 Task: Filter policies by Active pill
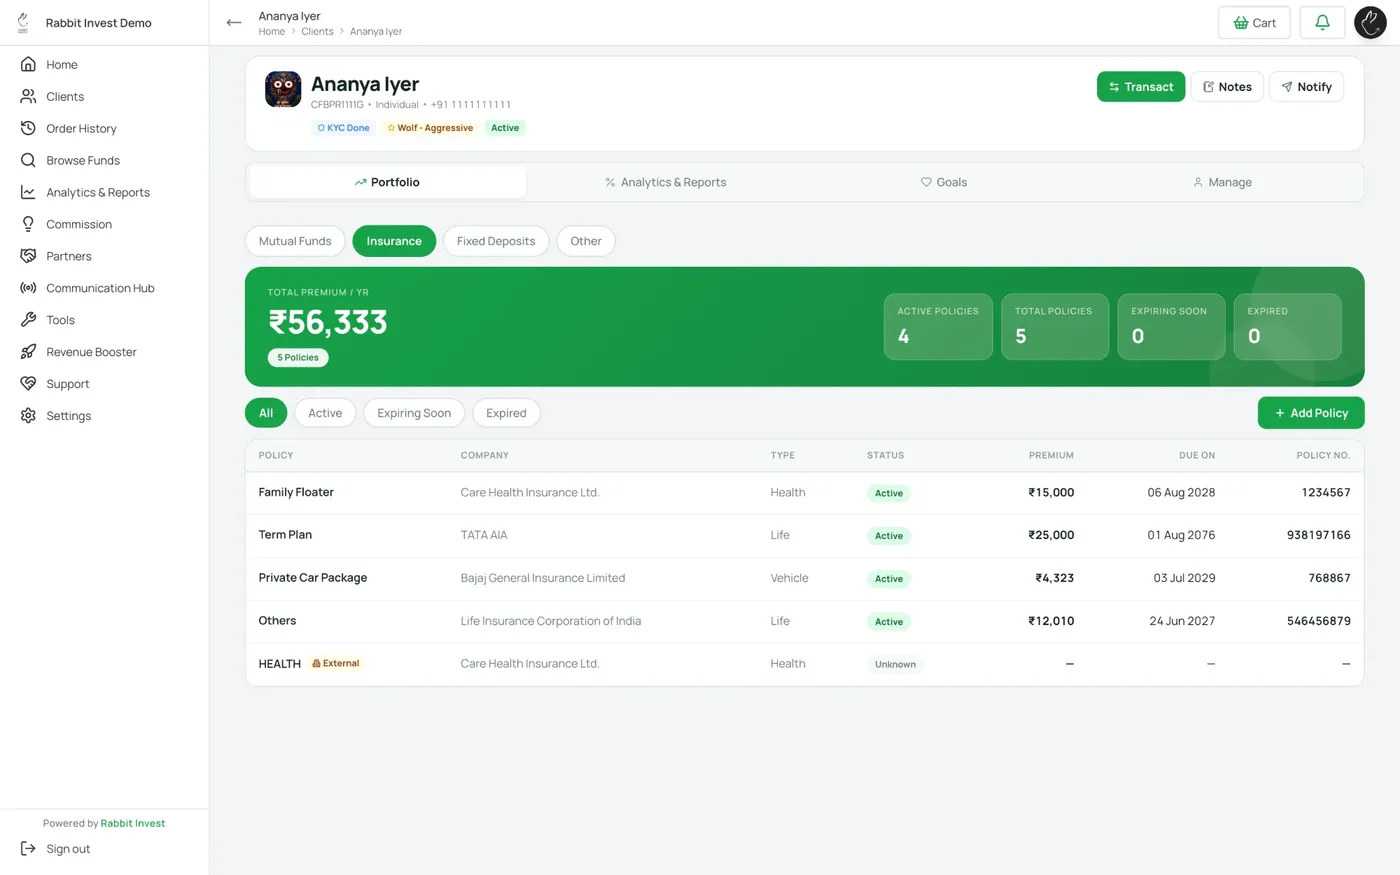[325, 413]
